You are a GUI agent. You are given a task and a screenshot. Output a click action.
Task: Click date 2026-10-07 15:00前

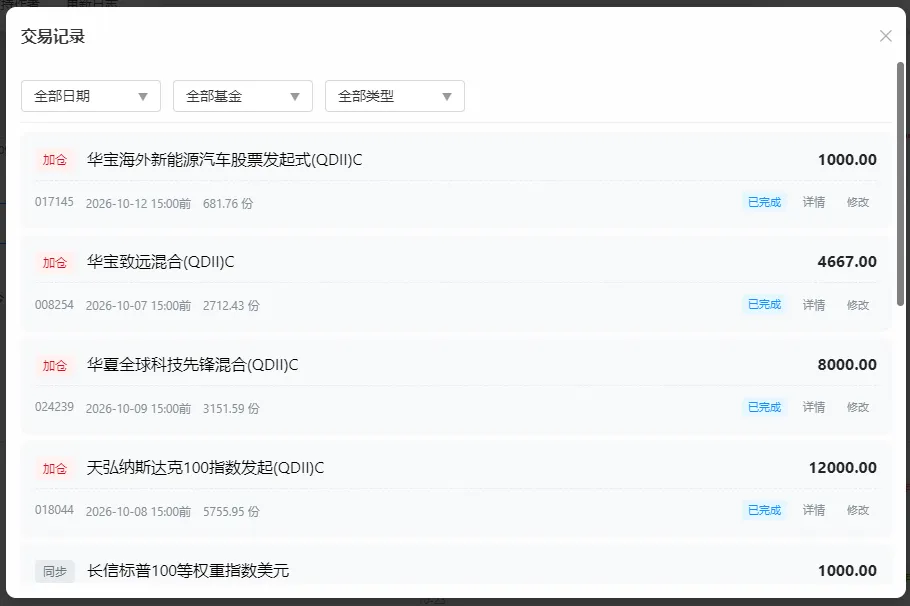click(x=138, y=306)
